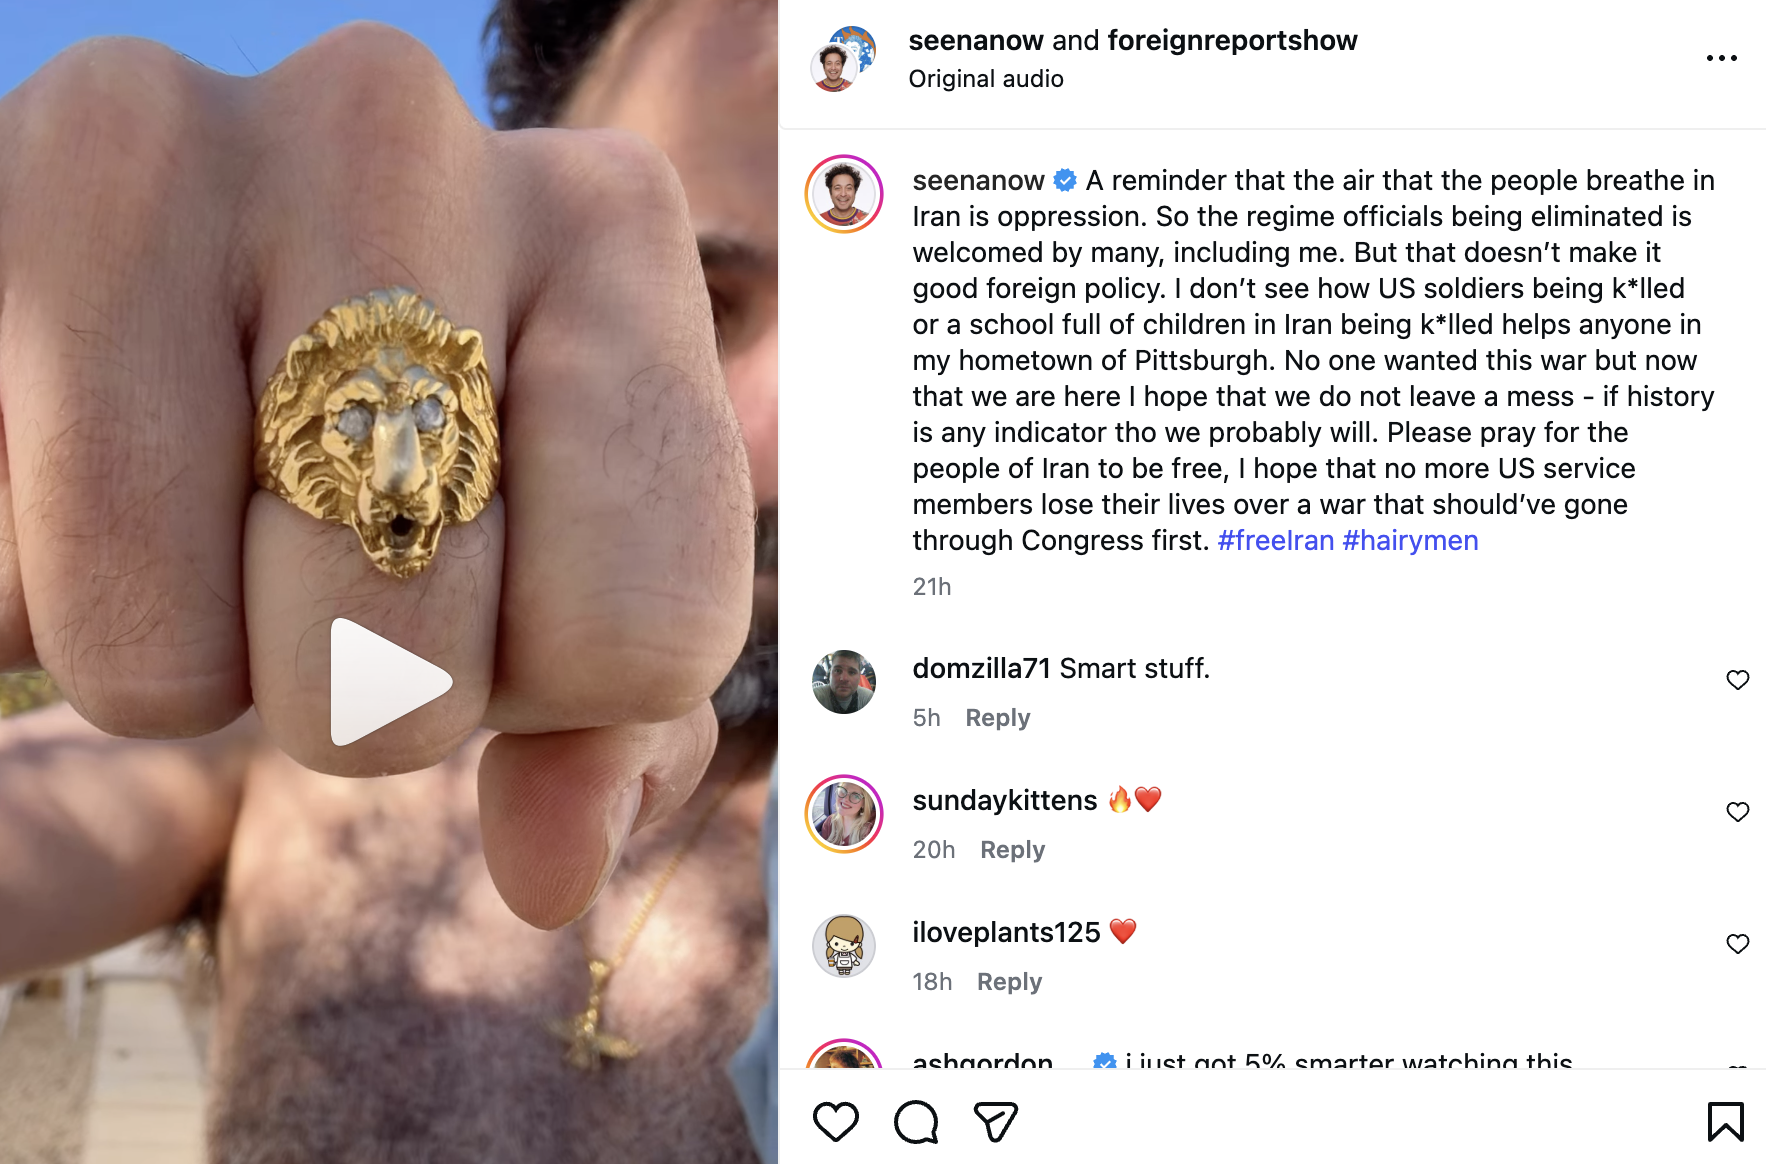Save post with bookmark icon
1766x1164 pixels.
tap(1725, 1121)
